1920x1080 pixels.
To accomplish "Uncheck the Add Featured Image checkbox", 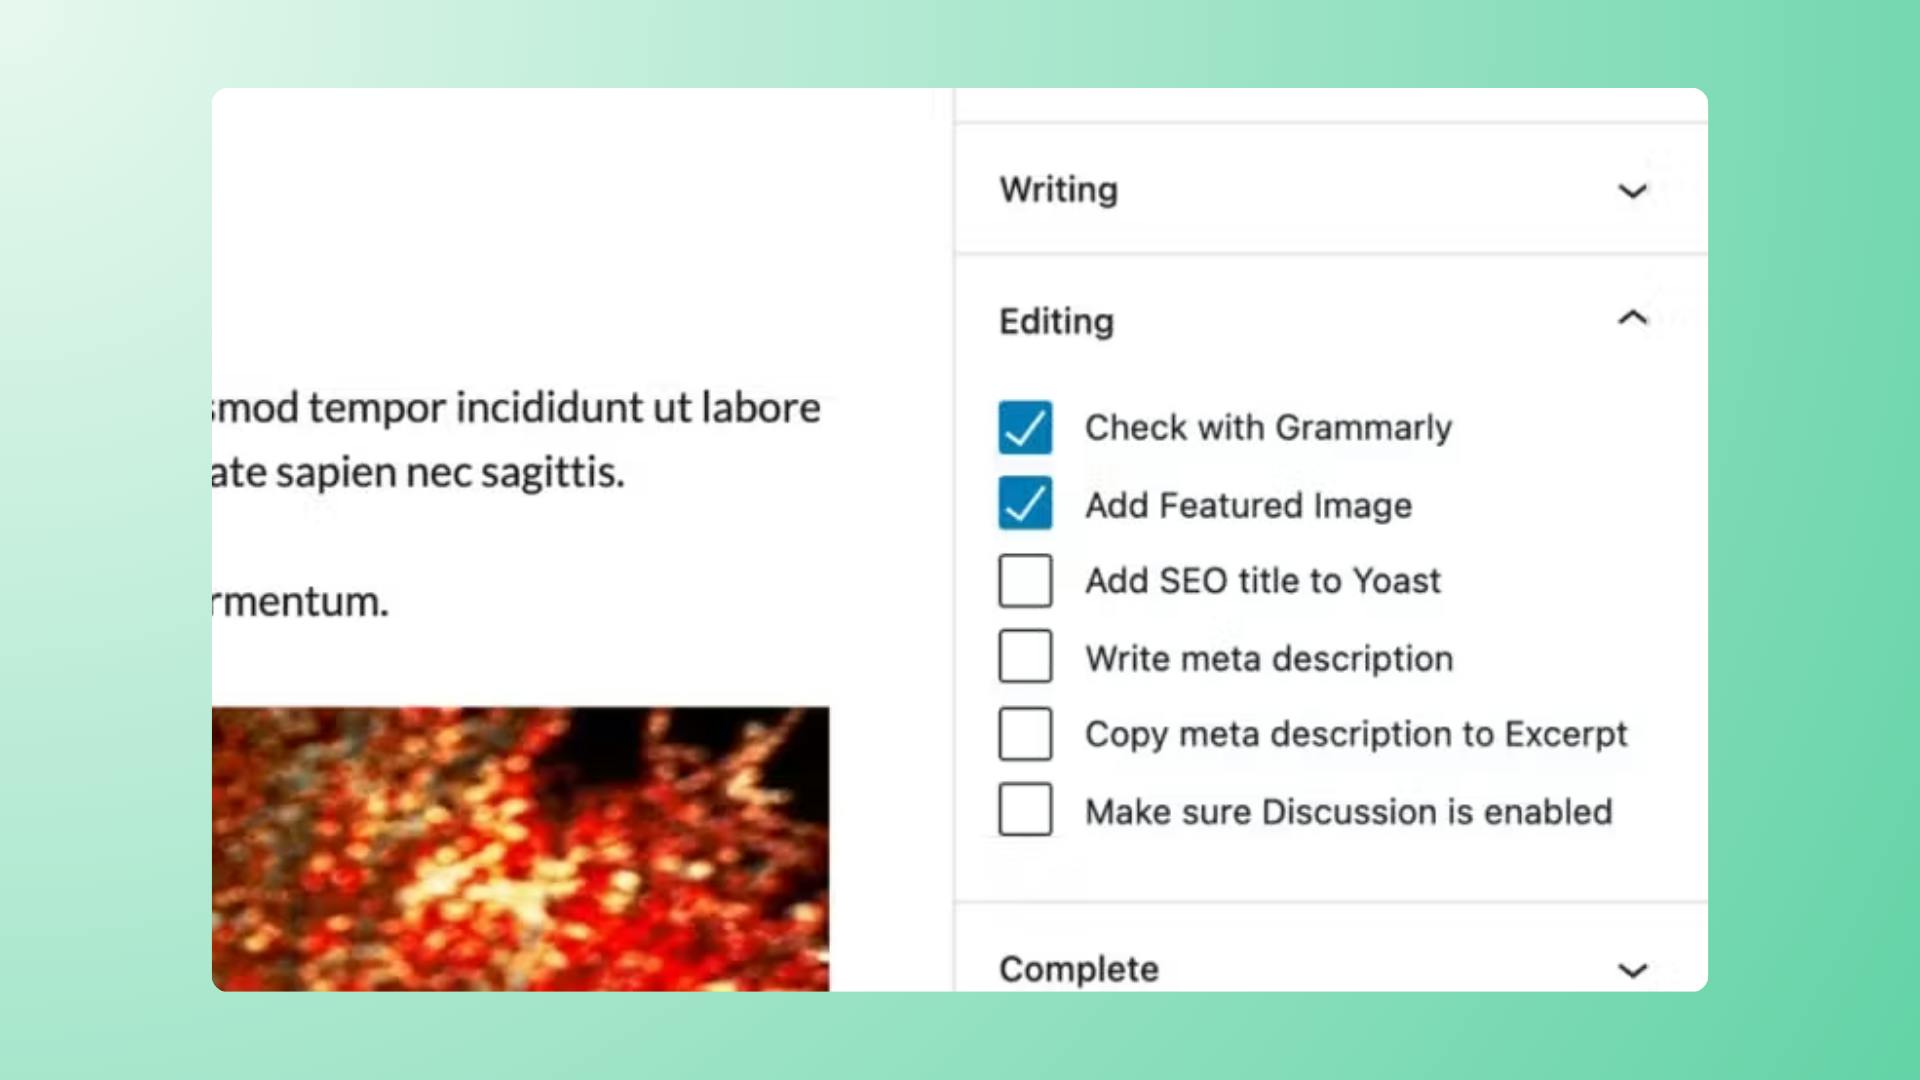I will (1025, 503).
